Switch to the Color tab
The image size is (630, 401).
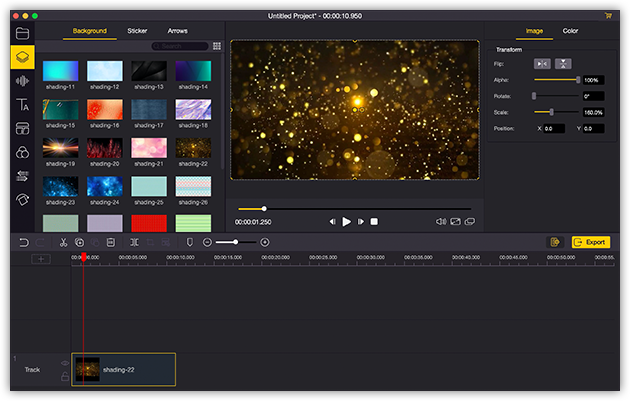[570, 31]
